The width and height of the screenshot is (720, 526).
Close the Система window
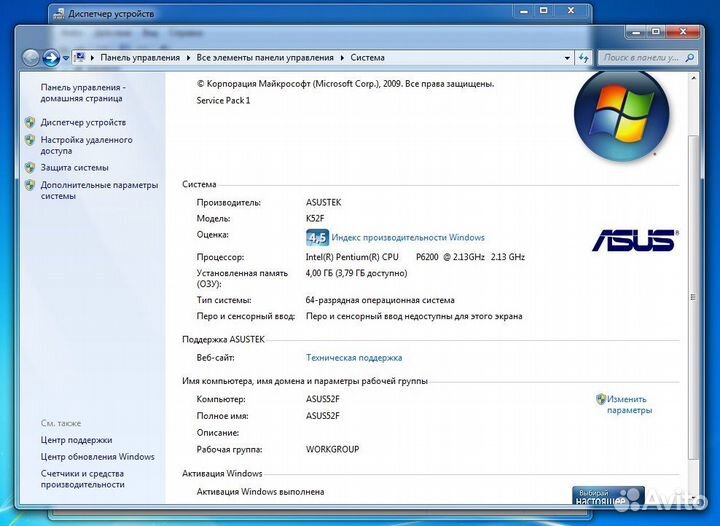click(683, 32)
